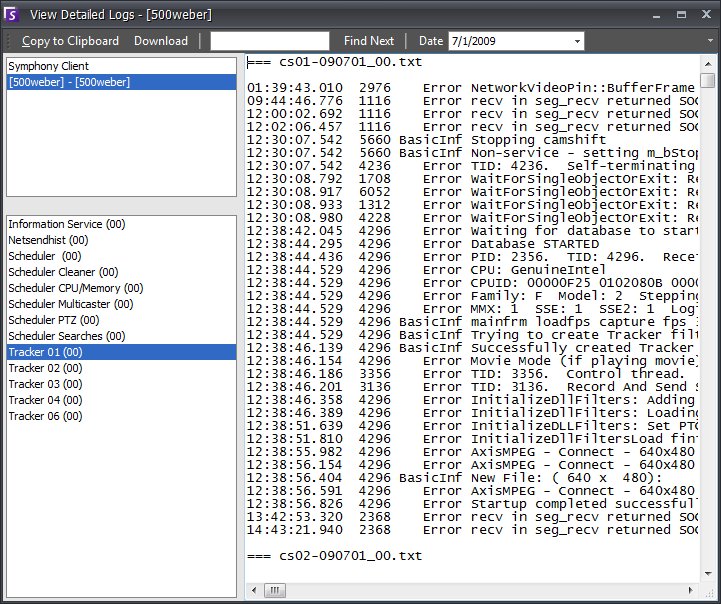
Task: Click inside the search text field
Action: pyautogui.click(x=270, y=41)
